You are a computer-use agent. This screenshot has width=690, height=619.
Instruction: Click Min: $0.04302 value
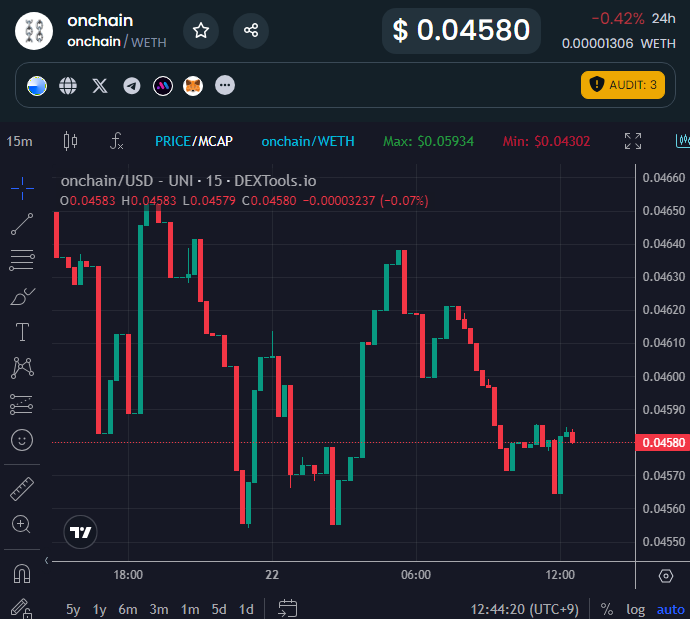tap(546, 141)
